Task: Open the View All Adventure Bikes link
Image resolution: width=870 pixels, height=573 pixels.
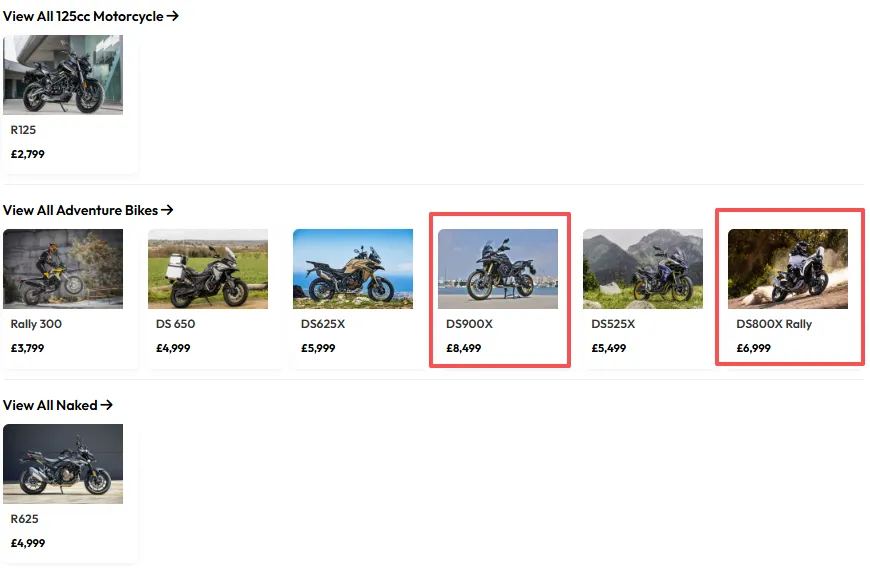Action: 88,210
